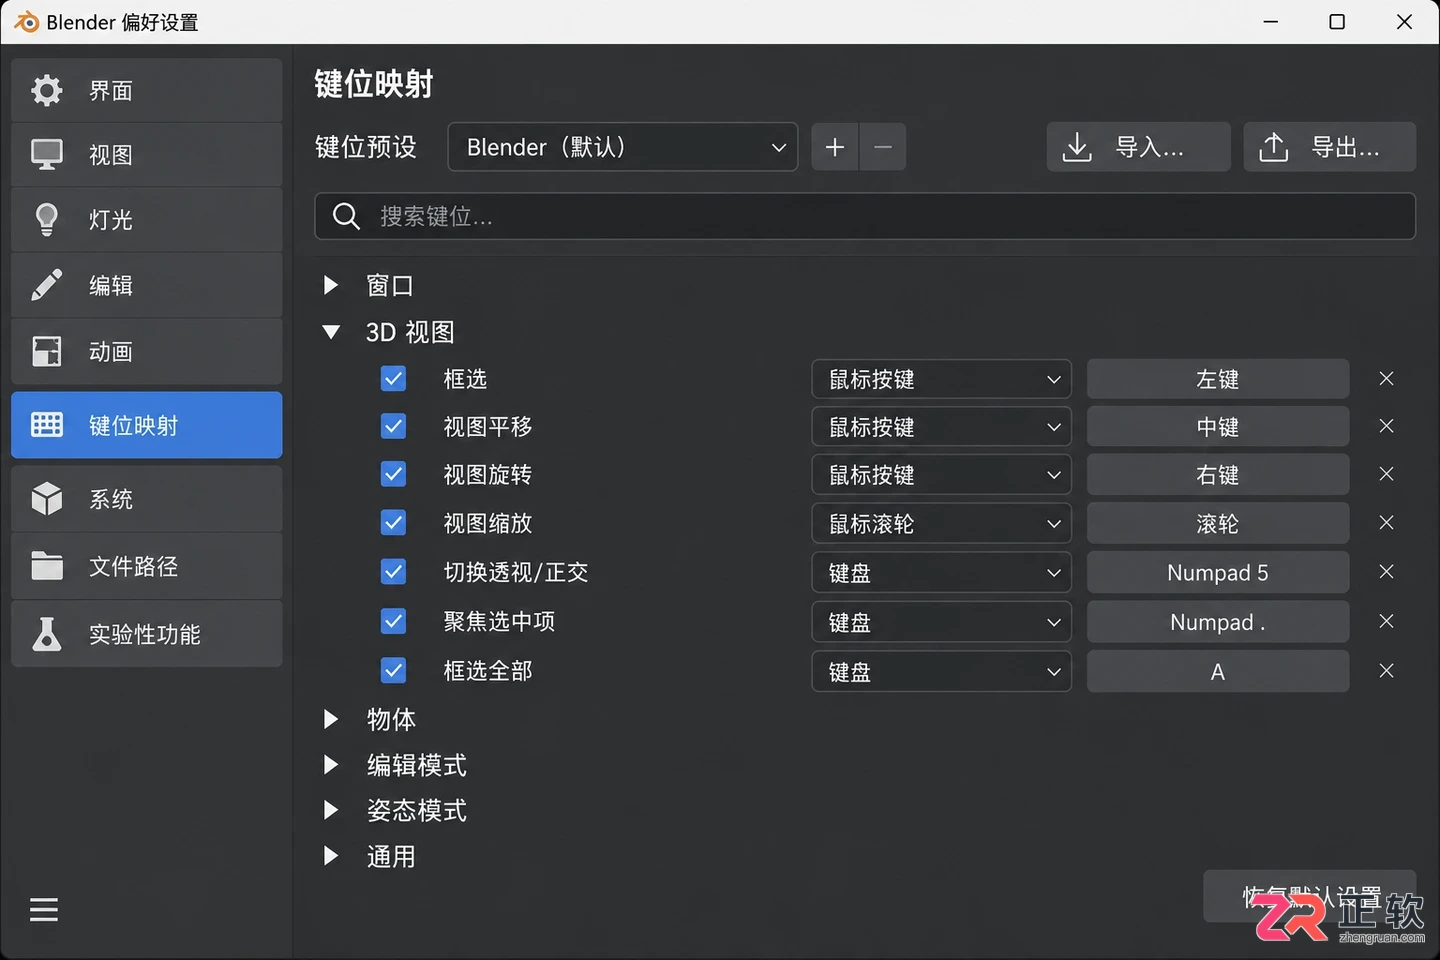The image size is (1440, 960).
Task: Collapse the 3D 视图 keymap category
Action: tap(331, 332)
